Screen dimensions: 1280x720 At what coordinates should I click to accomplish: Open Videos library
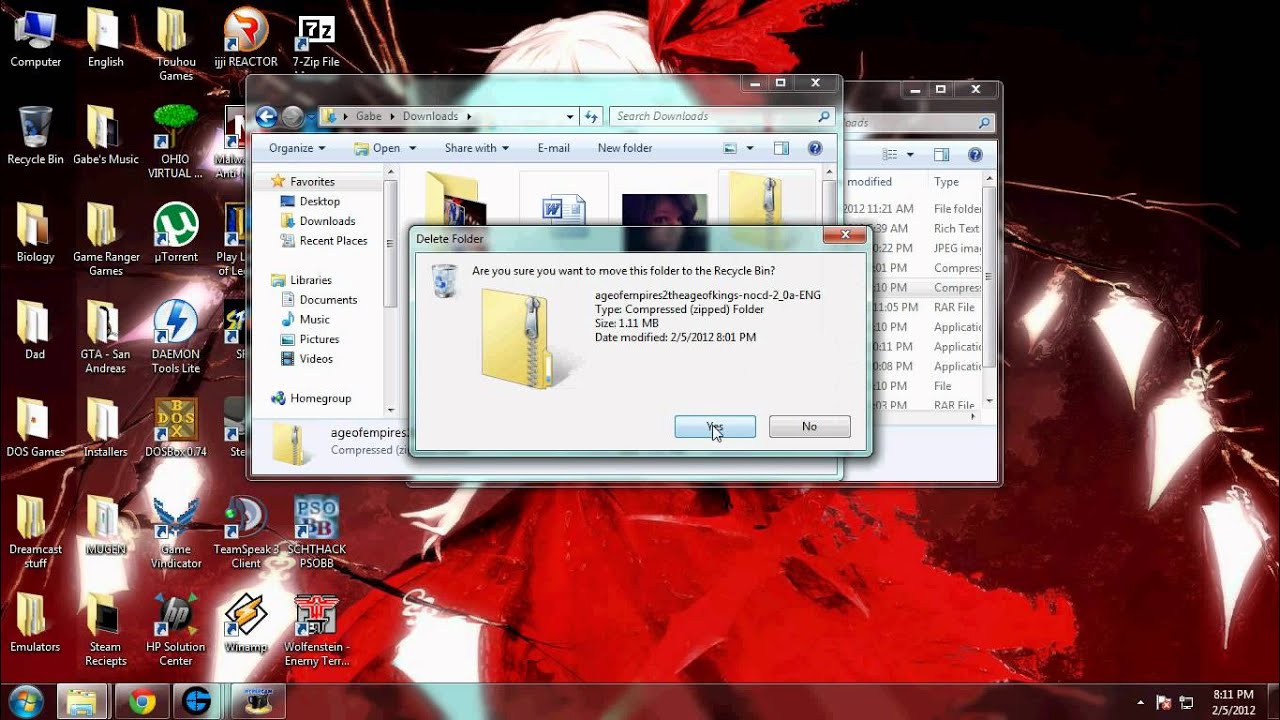(316, 359)
